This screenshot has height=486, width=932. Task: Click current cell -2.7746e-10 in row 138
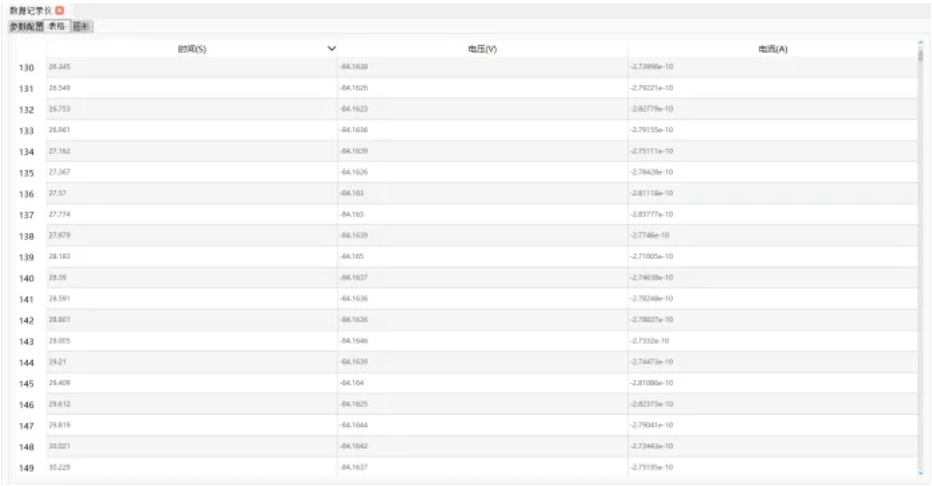pyautogui.click(x=650, y=235)
